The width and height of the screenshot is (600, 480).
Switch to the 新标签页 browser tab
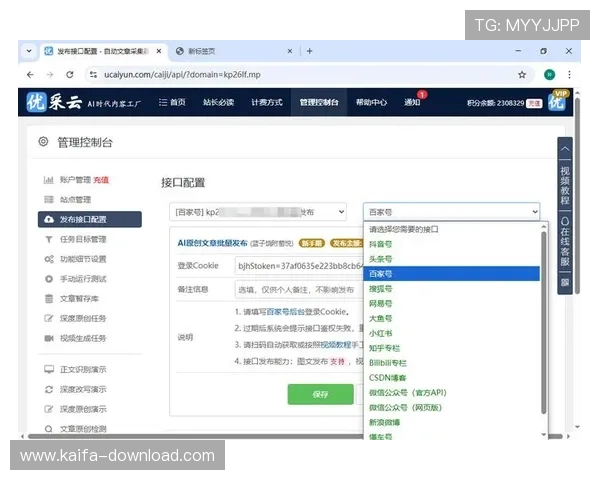[x=233, y=51]
